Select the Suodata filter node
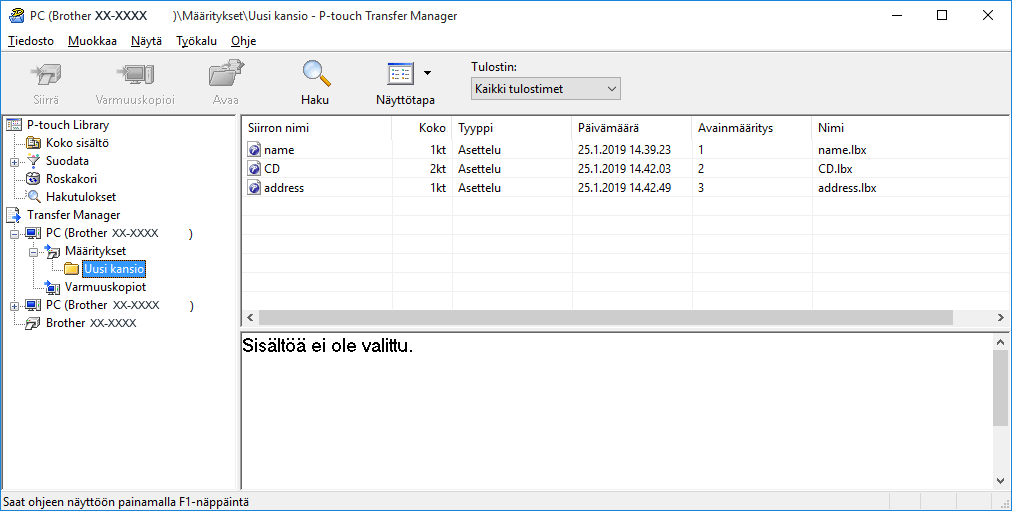 [x=67, y=161]
